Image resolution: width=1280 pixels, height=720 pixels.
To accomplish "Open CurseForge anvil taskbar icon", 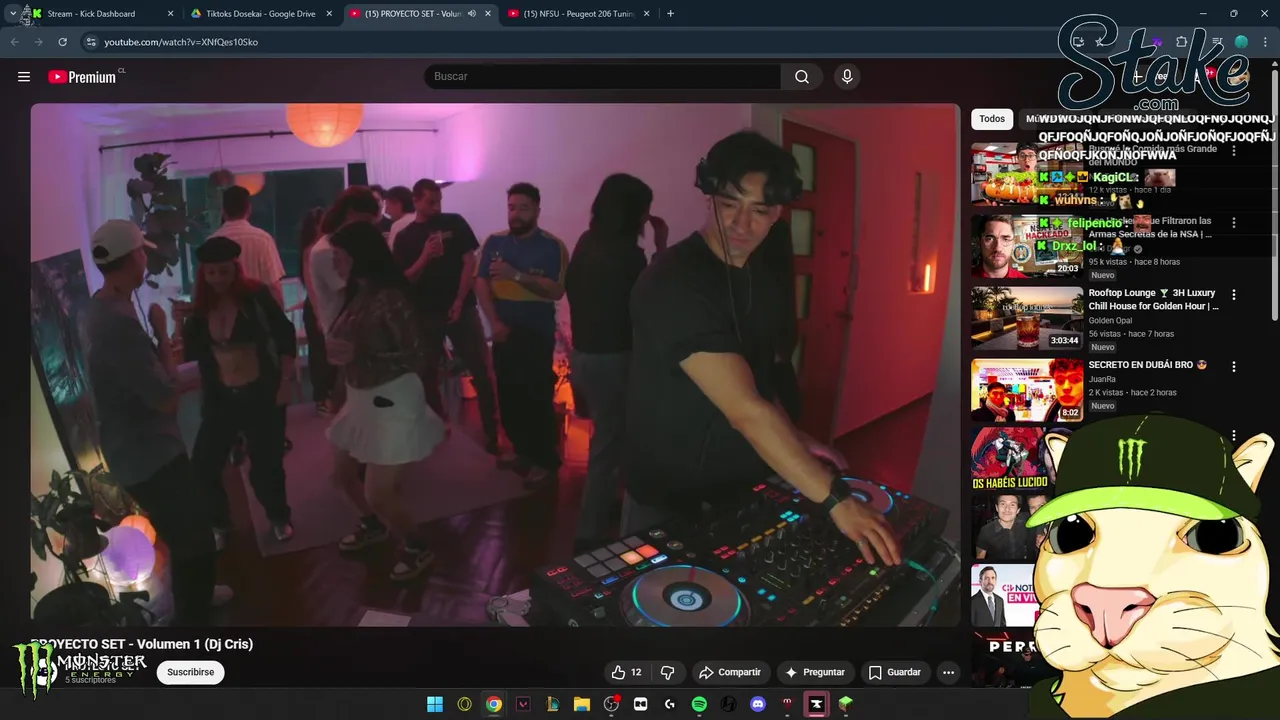I will point(817,704).
